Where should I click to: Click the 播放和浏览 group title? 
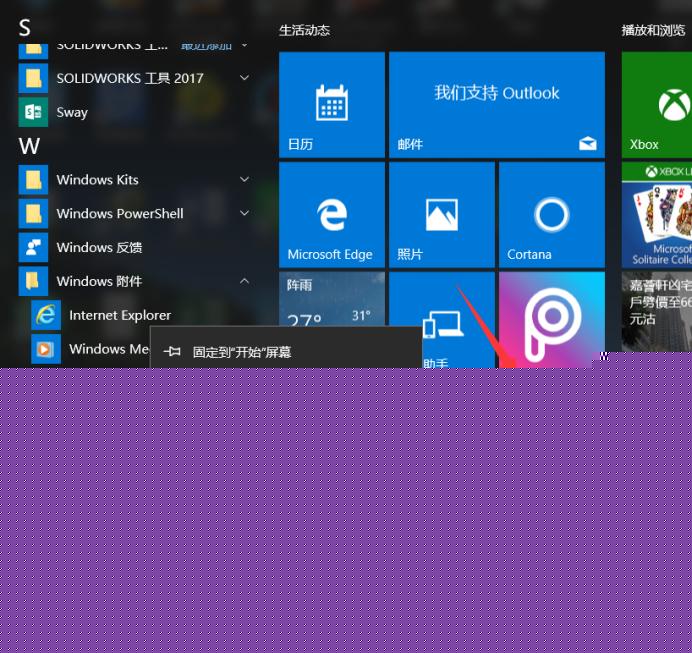[654, 30]
